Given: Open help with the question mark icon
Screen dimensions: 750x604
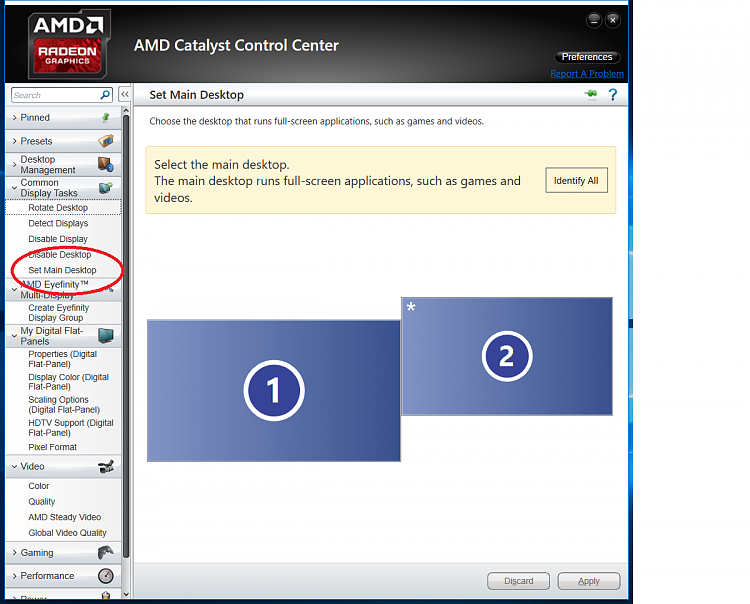Looking at the screenshot, I should (x=613, y=95).
